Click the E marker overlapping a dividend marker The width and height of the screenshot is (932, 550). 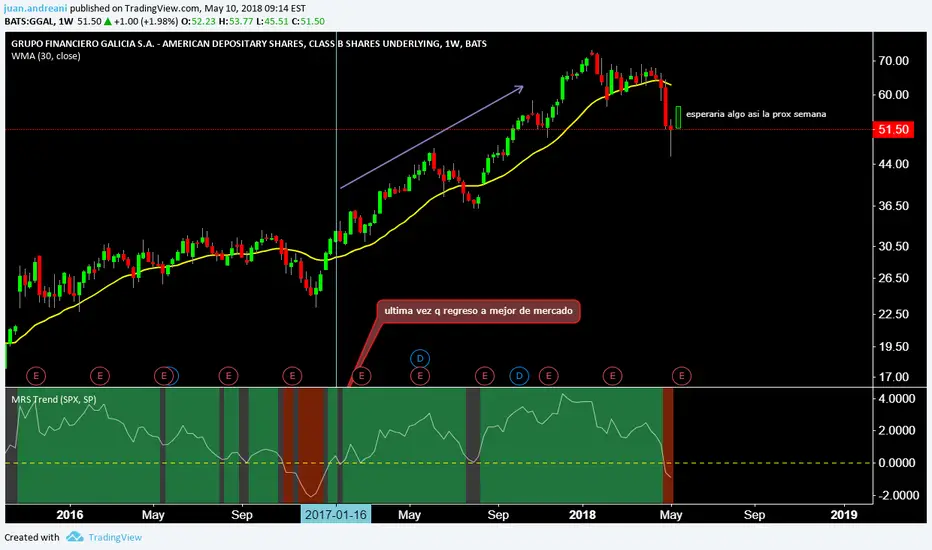(x=163, y=376)
